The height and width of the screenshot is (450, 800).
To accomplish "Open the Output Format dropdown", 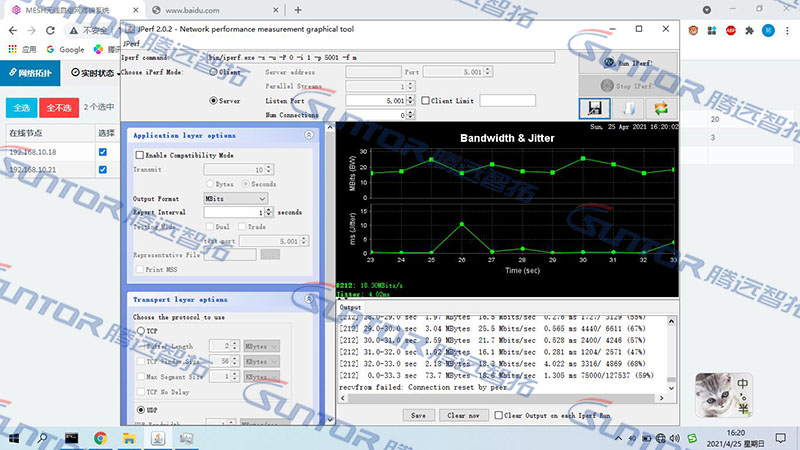I will tap(238, 198).
